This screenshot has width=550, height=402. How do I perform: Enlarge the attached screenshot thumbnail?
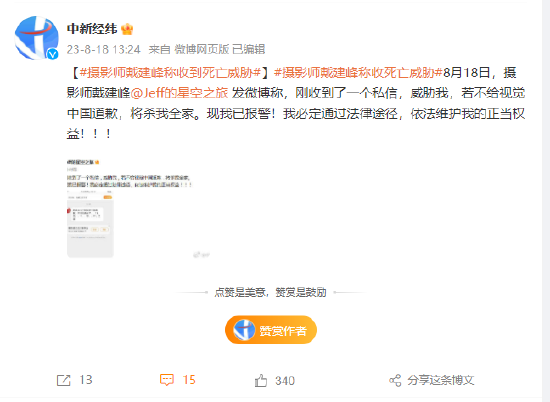pos(130,208)
